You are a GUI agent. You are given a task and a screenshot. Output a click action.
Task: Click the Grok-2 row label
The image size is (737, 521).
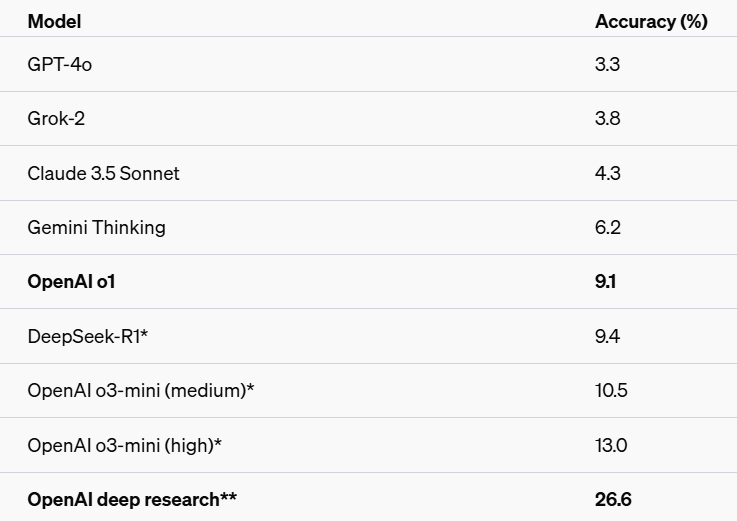point(56,118)
